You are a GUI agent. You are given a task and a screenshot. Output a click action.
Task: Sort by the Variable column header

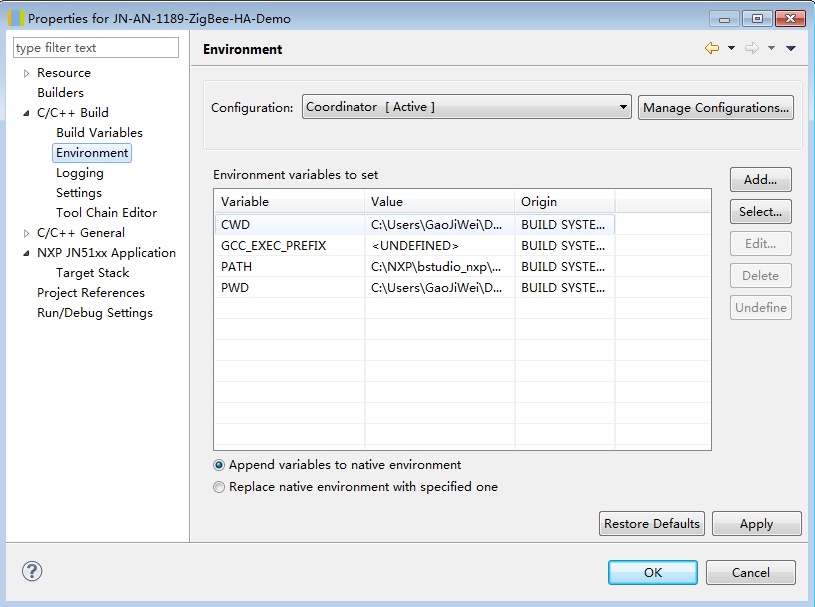tap(289, 201)
